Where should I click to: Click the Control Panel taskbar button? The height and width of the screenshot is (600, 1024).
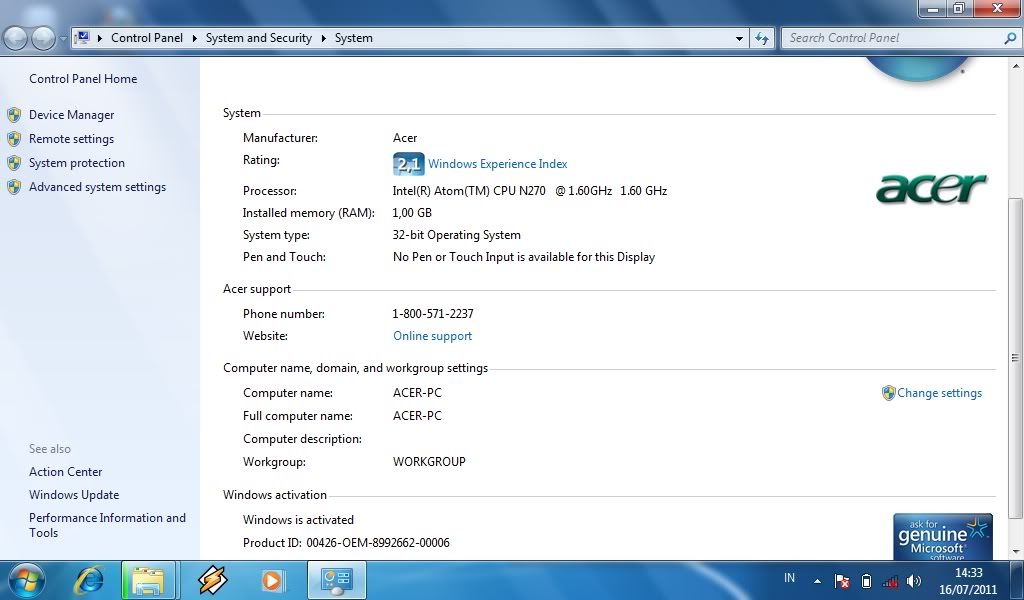coord(337,580)
